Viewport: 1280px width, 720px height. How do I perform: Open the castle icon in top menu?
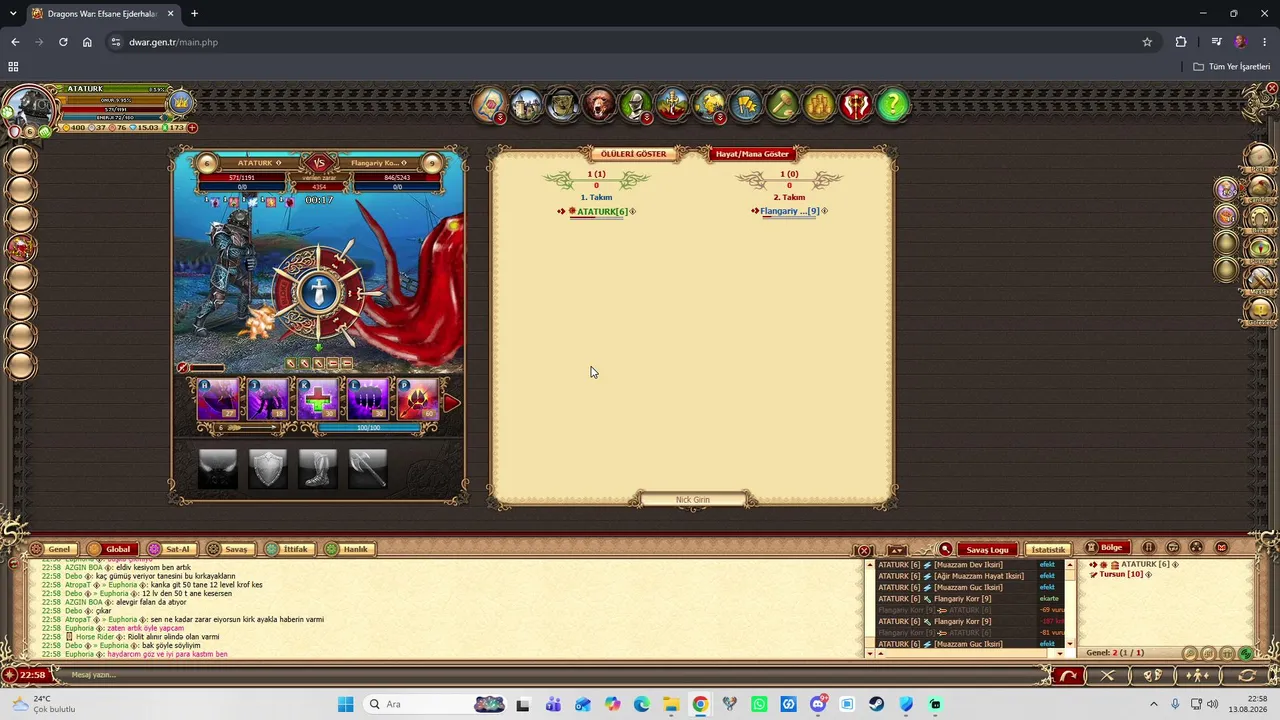(x=526, y=104)
